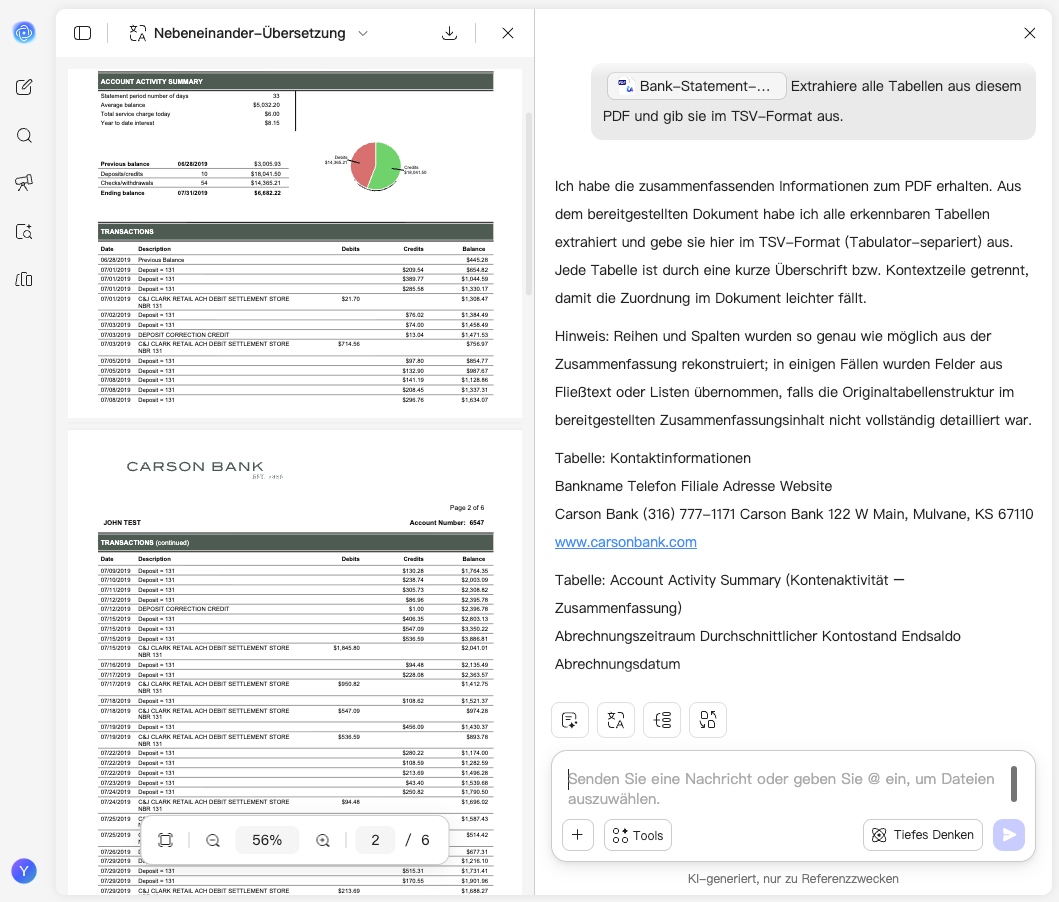Click the fit-to-page icon in PDF toolbar
The width and height of the screenshot is (1059, 902).
coord(165,840)
